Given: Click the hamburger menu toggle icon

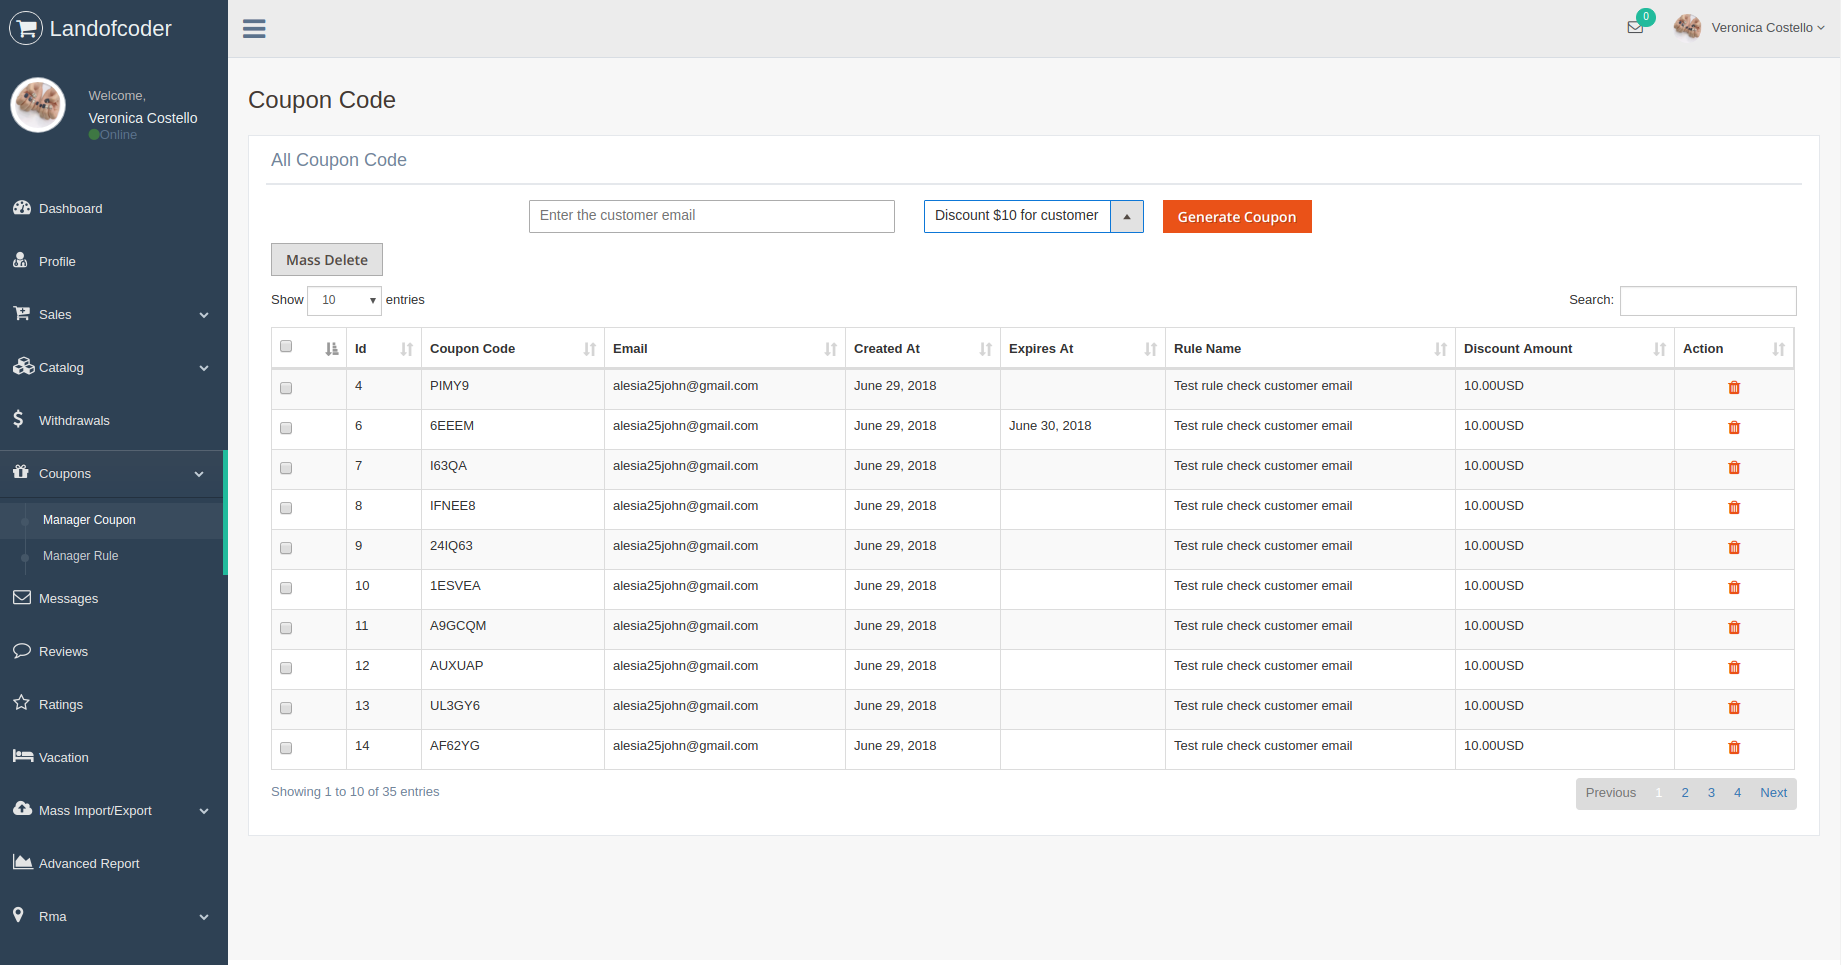Looking at the screenshot, I should tap(254, 29).
